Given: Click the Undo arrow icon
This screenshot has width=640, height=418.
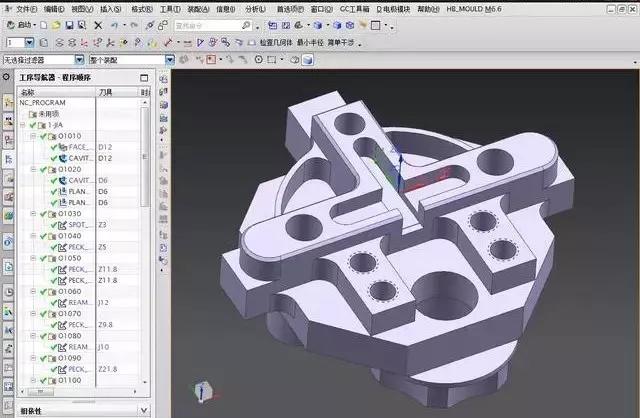Looking at the screenshot, I should coord(115,25).
